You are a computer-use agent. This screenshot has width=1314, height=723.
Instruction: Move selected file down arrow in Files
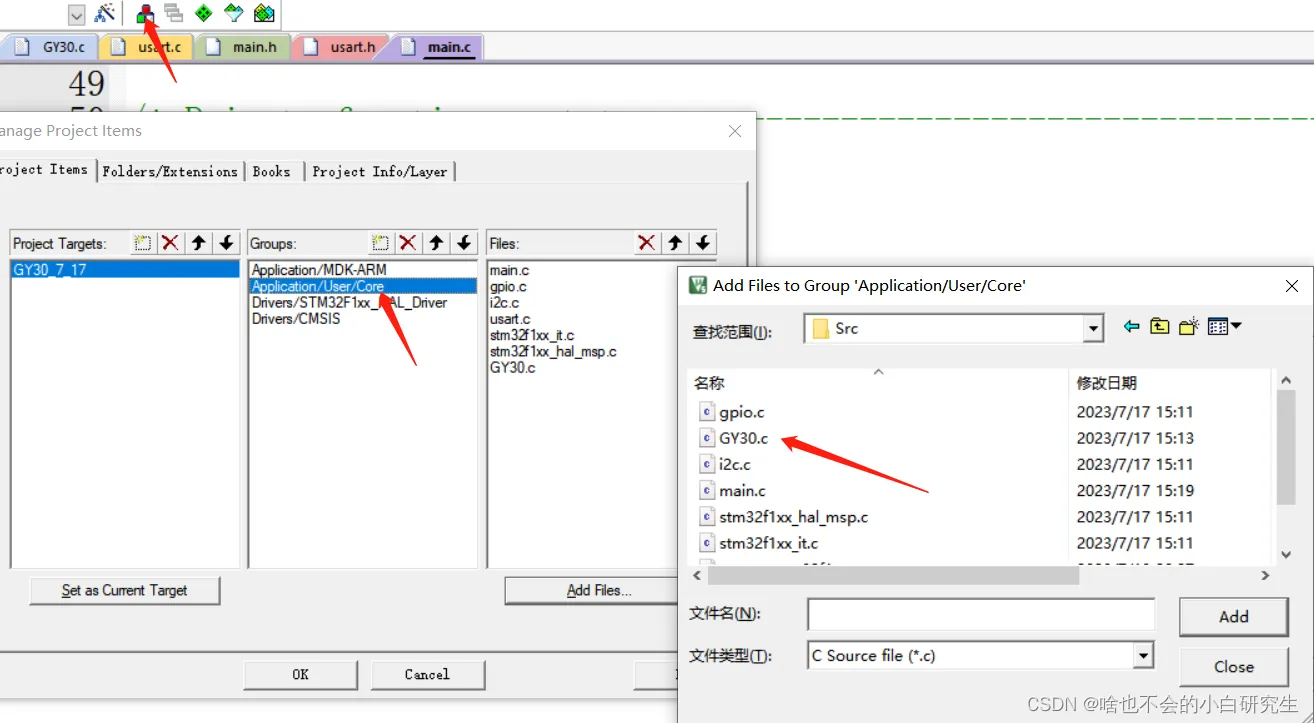703,243
